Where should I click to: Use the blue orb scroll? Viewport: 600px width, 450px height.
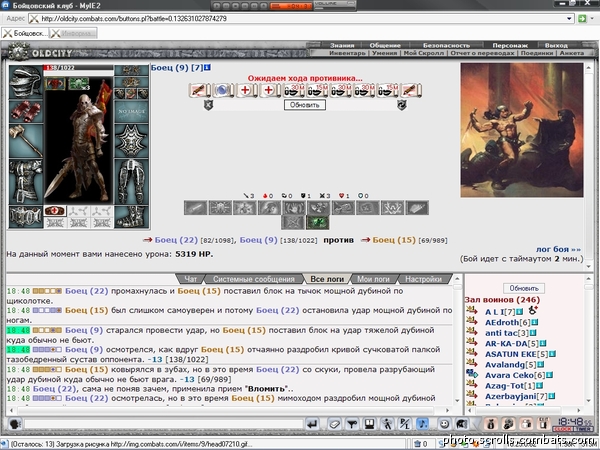222,91
